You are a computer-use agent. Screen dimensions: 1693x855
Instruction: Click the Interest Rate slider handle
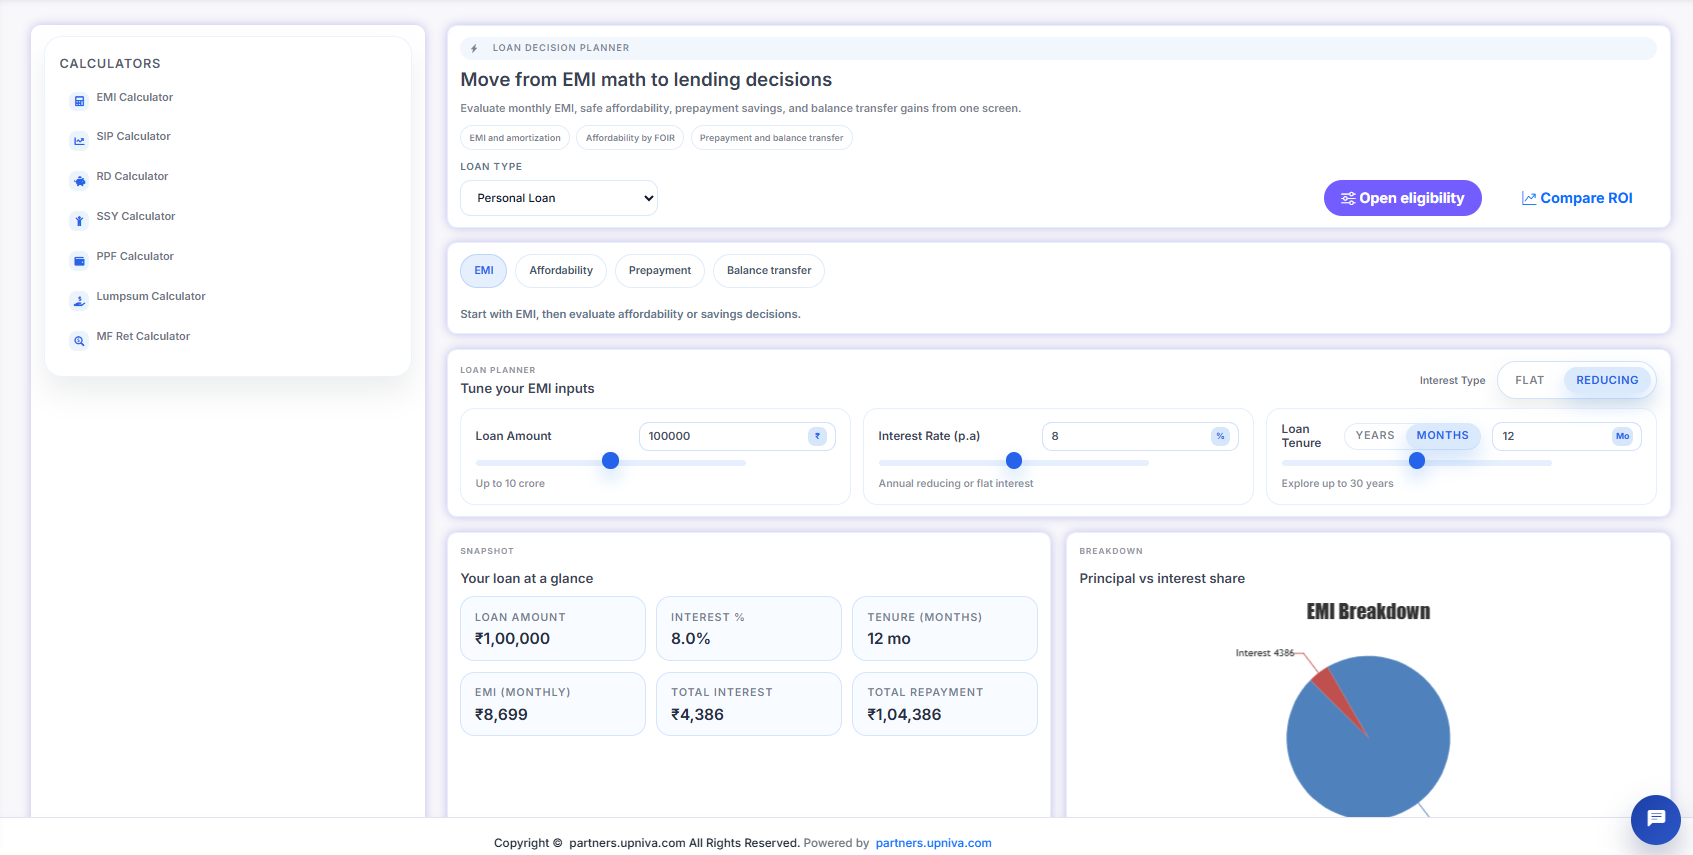(1013, 461)
